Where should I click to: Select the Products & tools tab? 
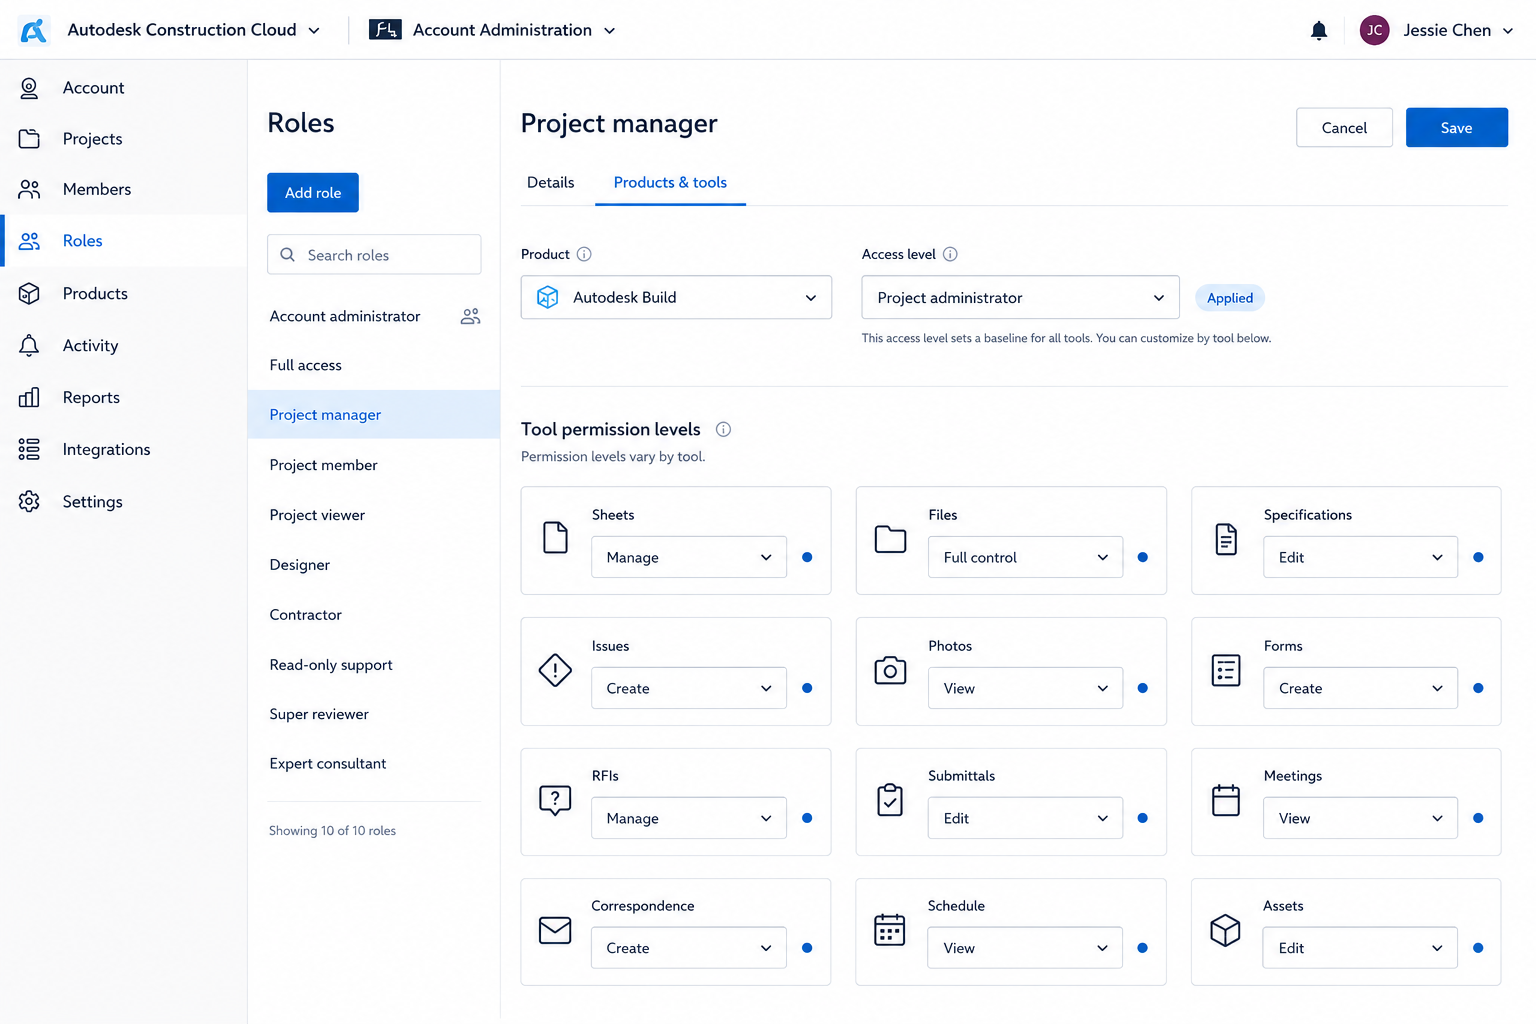tap(670, 182)
